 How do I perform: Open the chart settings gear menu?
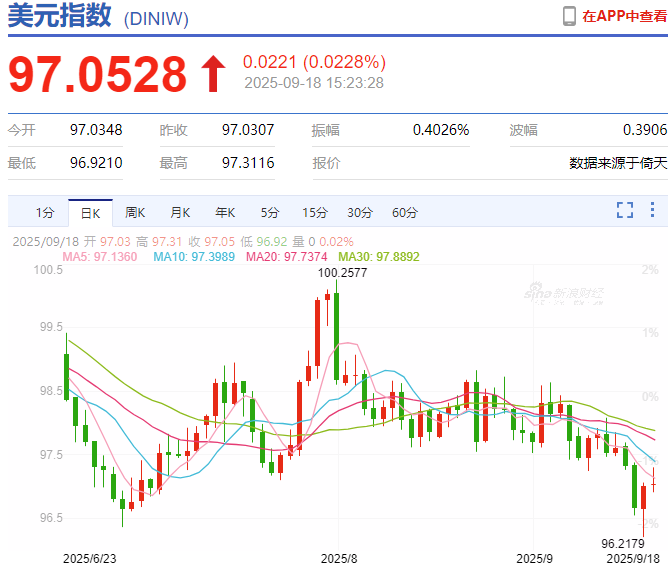pyautogui.click(x=653, y=210)
